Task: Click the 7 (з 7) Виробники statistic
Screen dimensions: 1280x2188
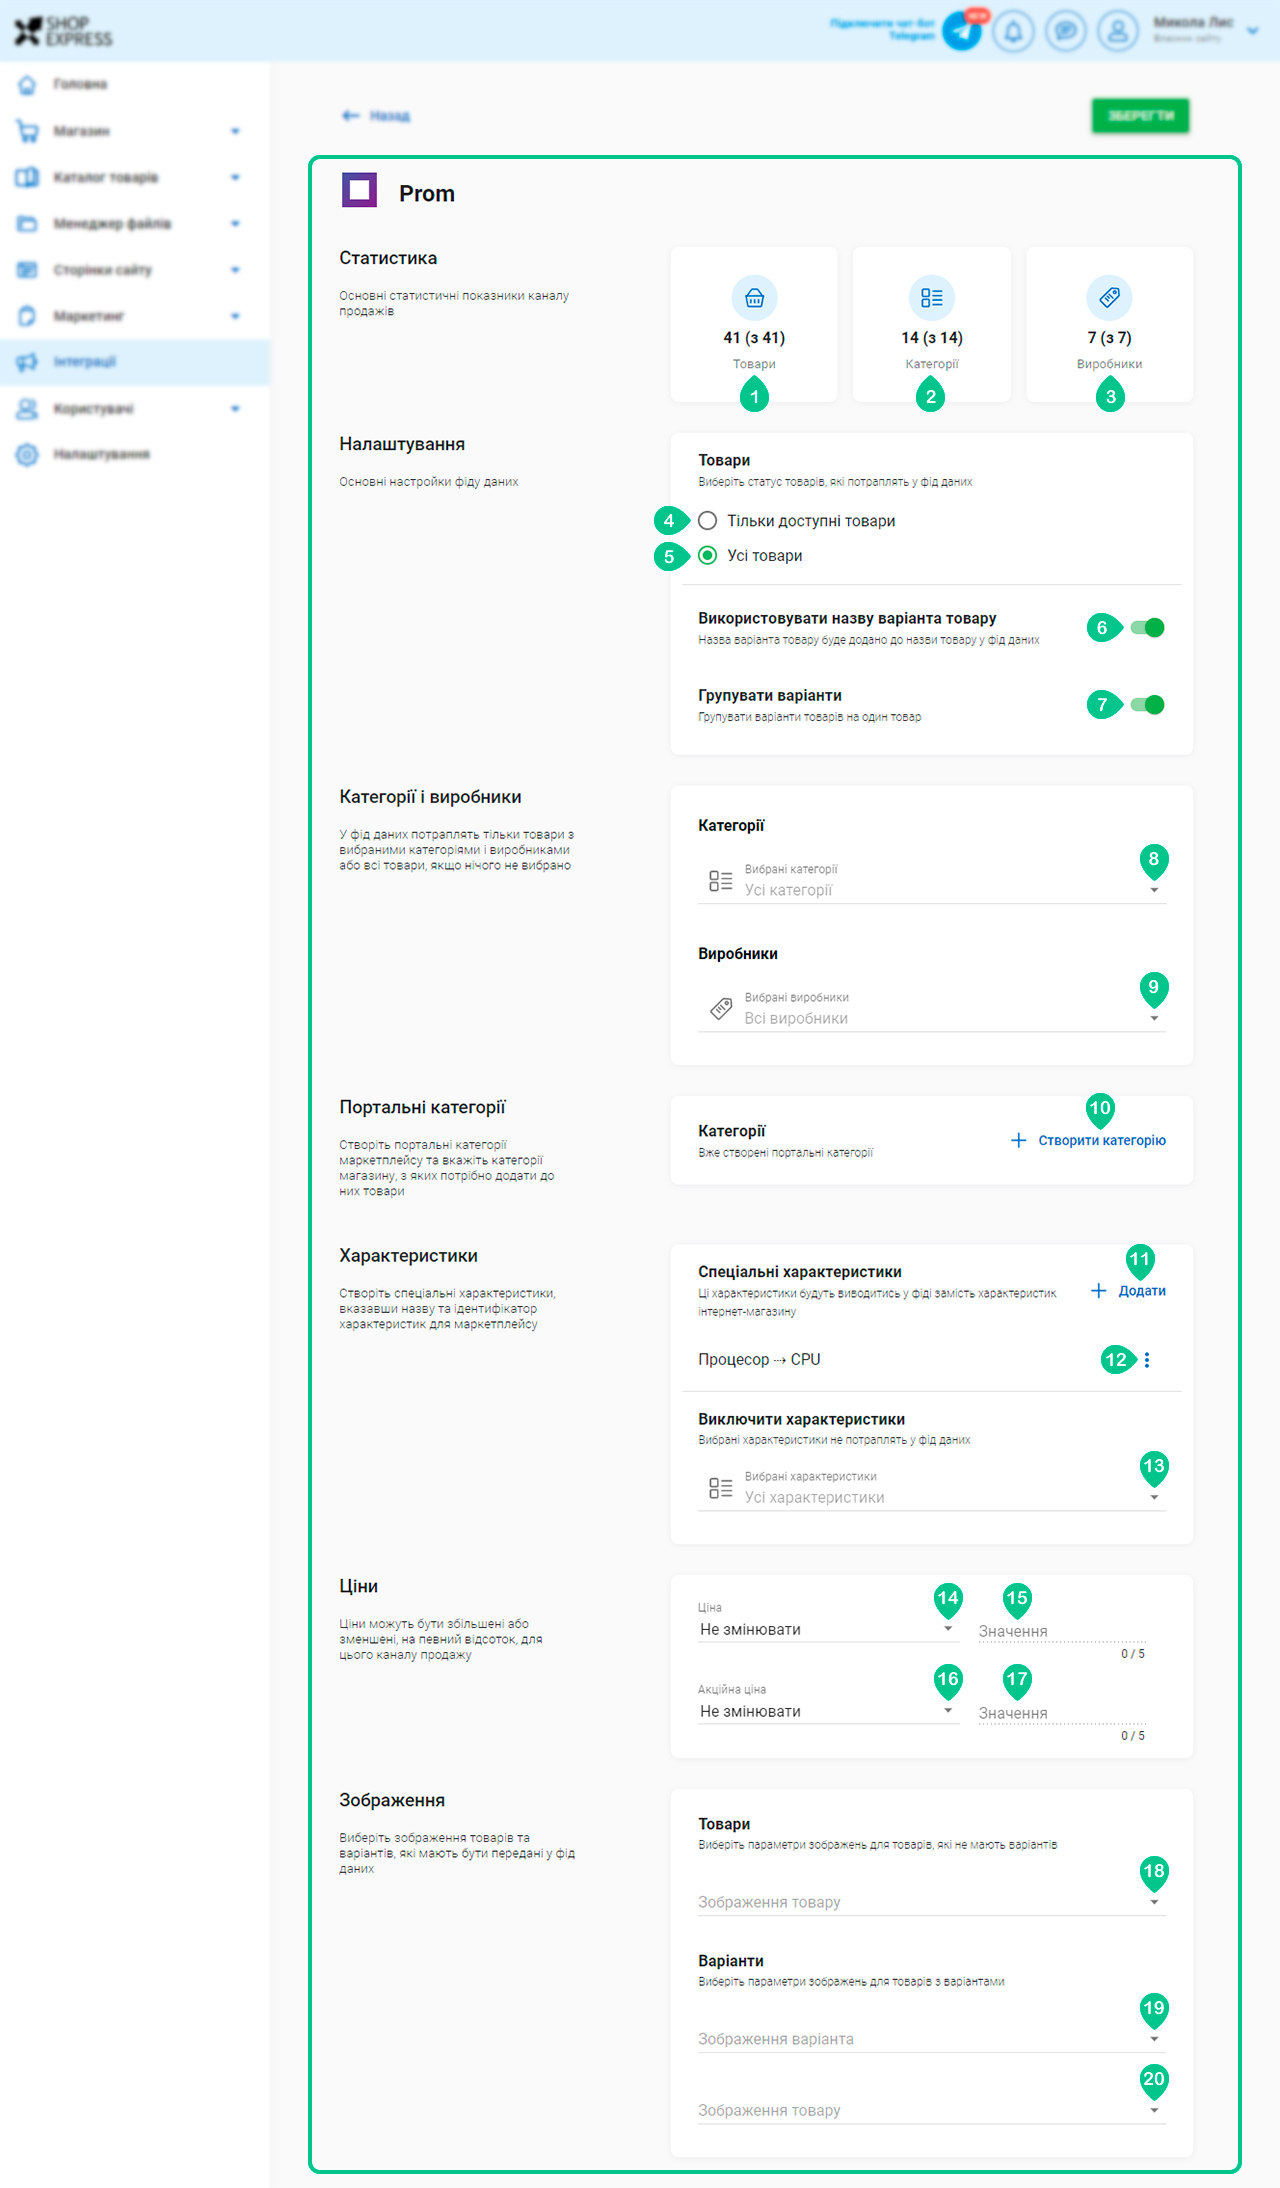Action: pos(1110,325)
